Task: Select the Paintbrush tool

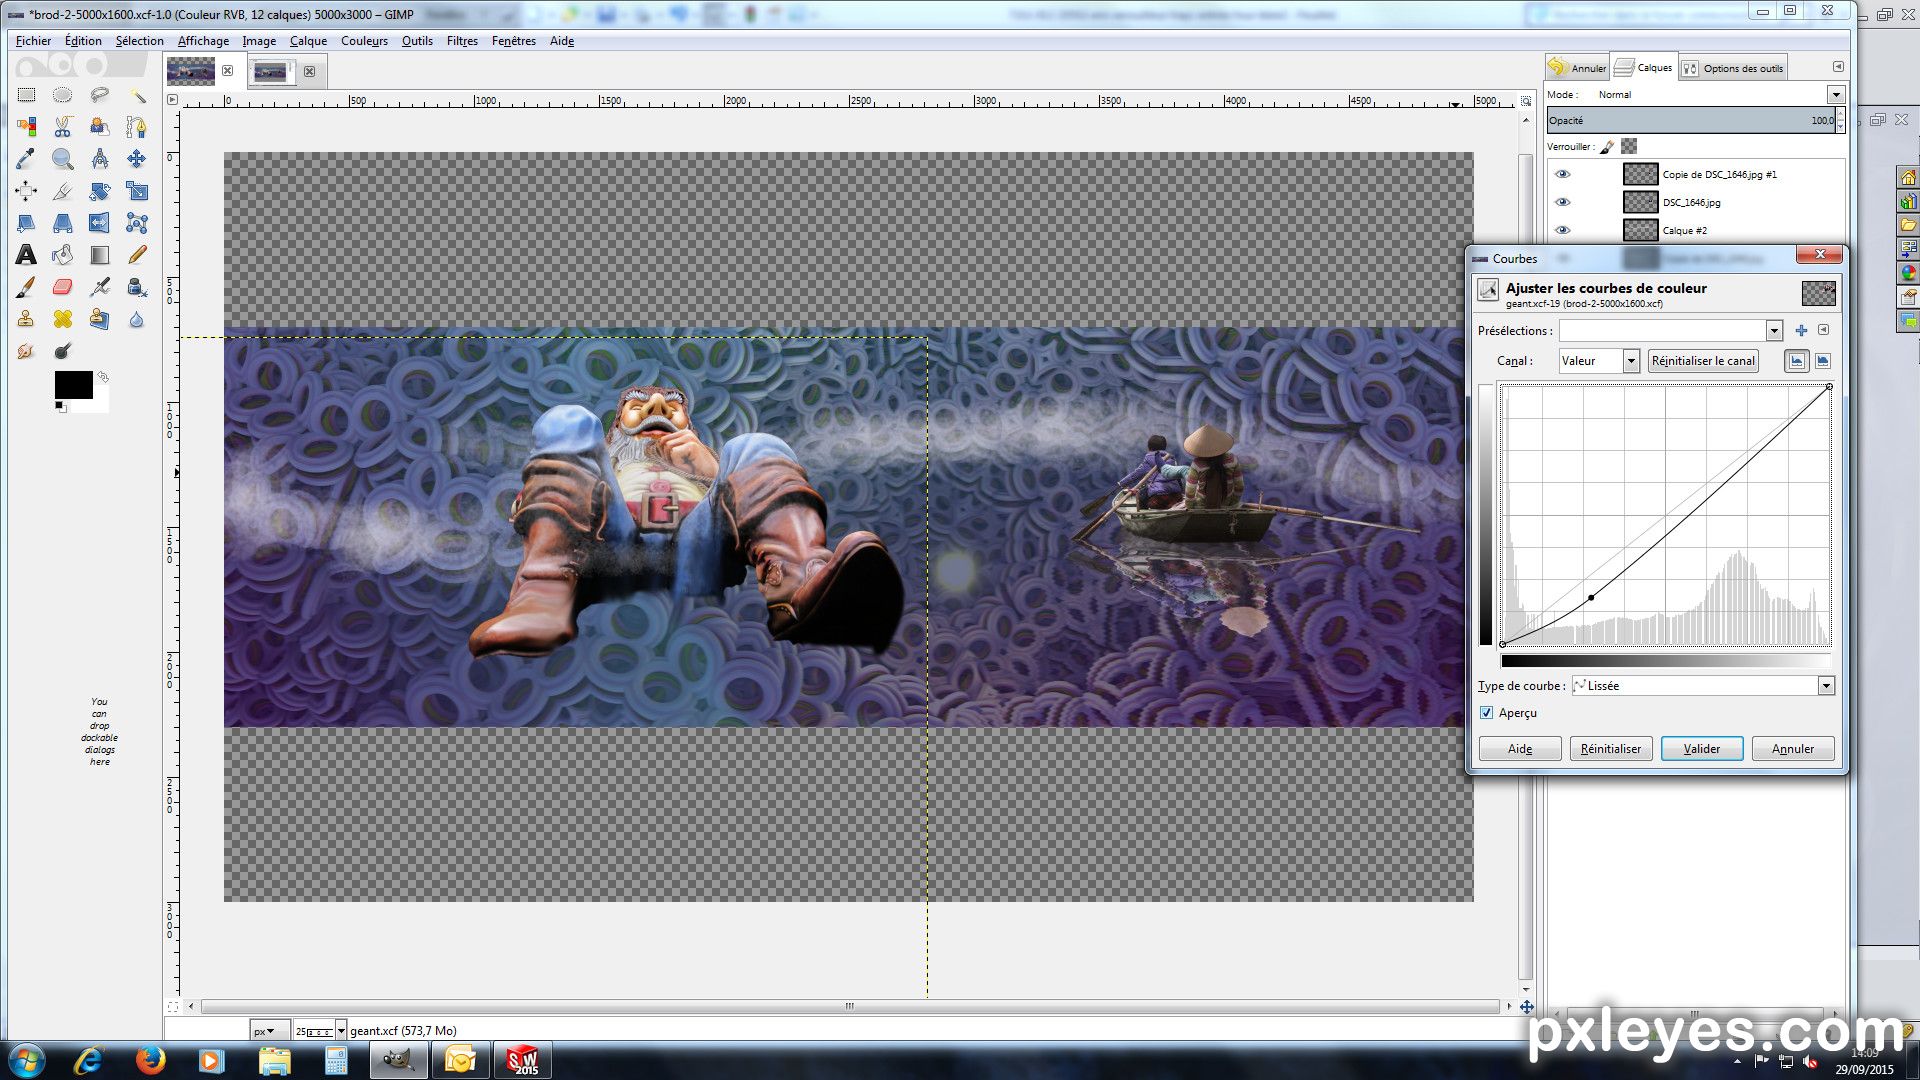Action: coord(26,287)
